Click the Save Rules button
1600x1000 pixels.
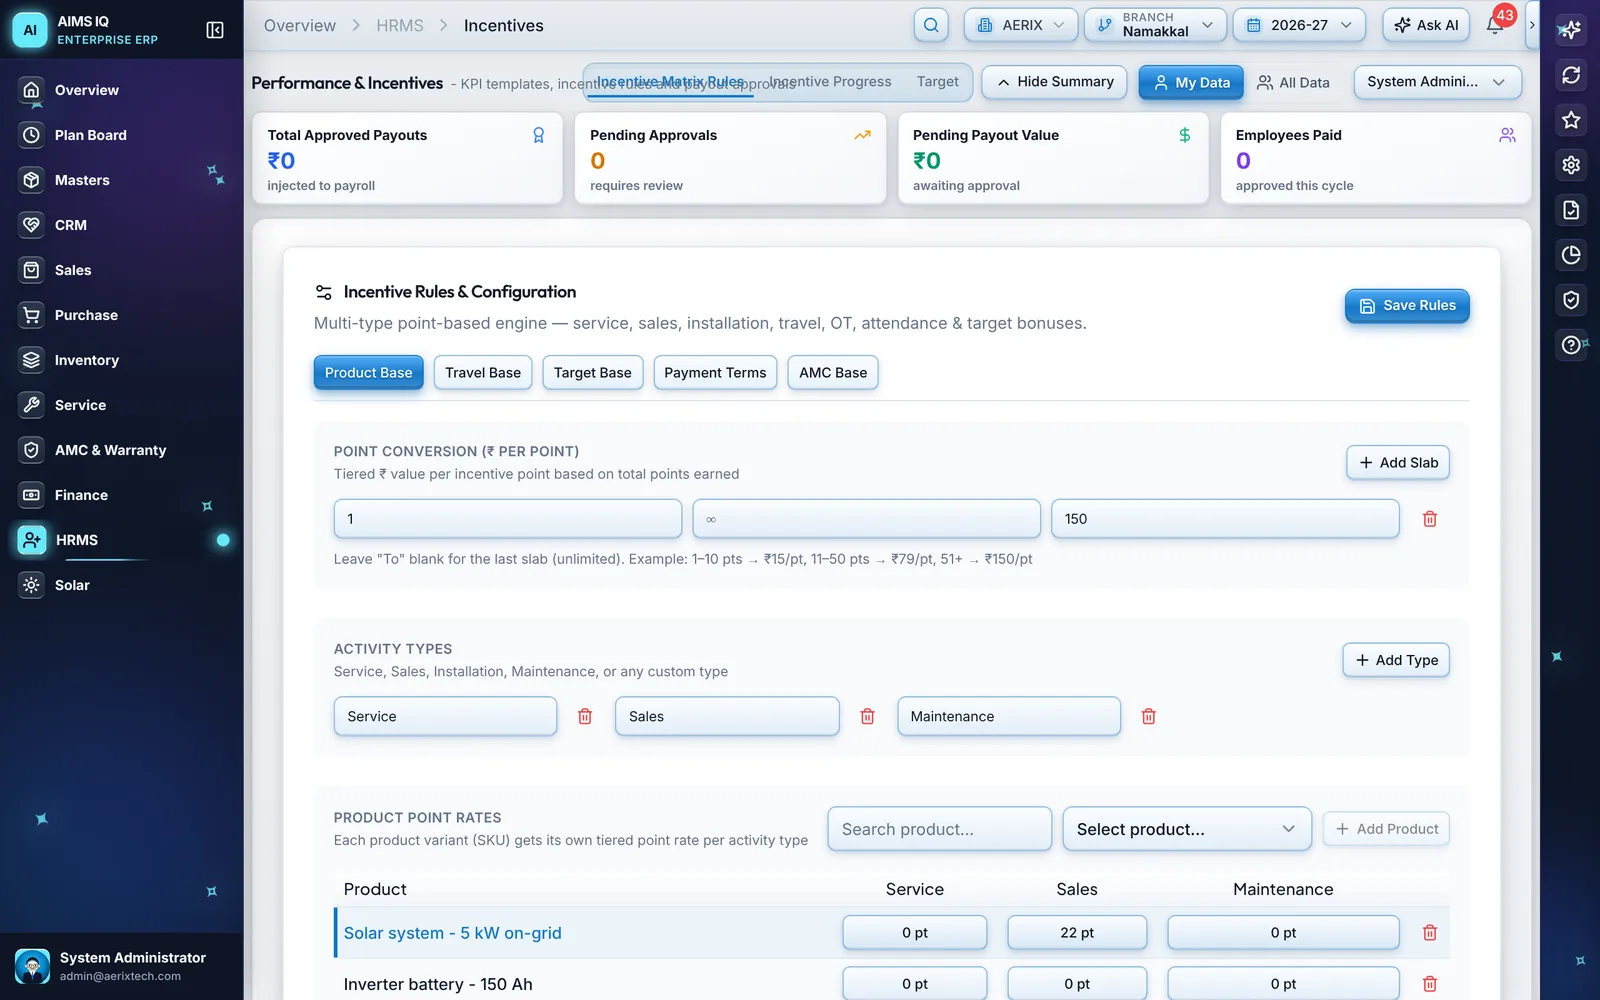(1407, 306)
